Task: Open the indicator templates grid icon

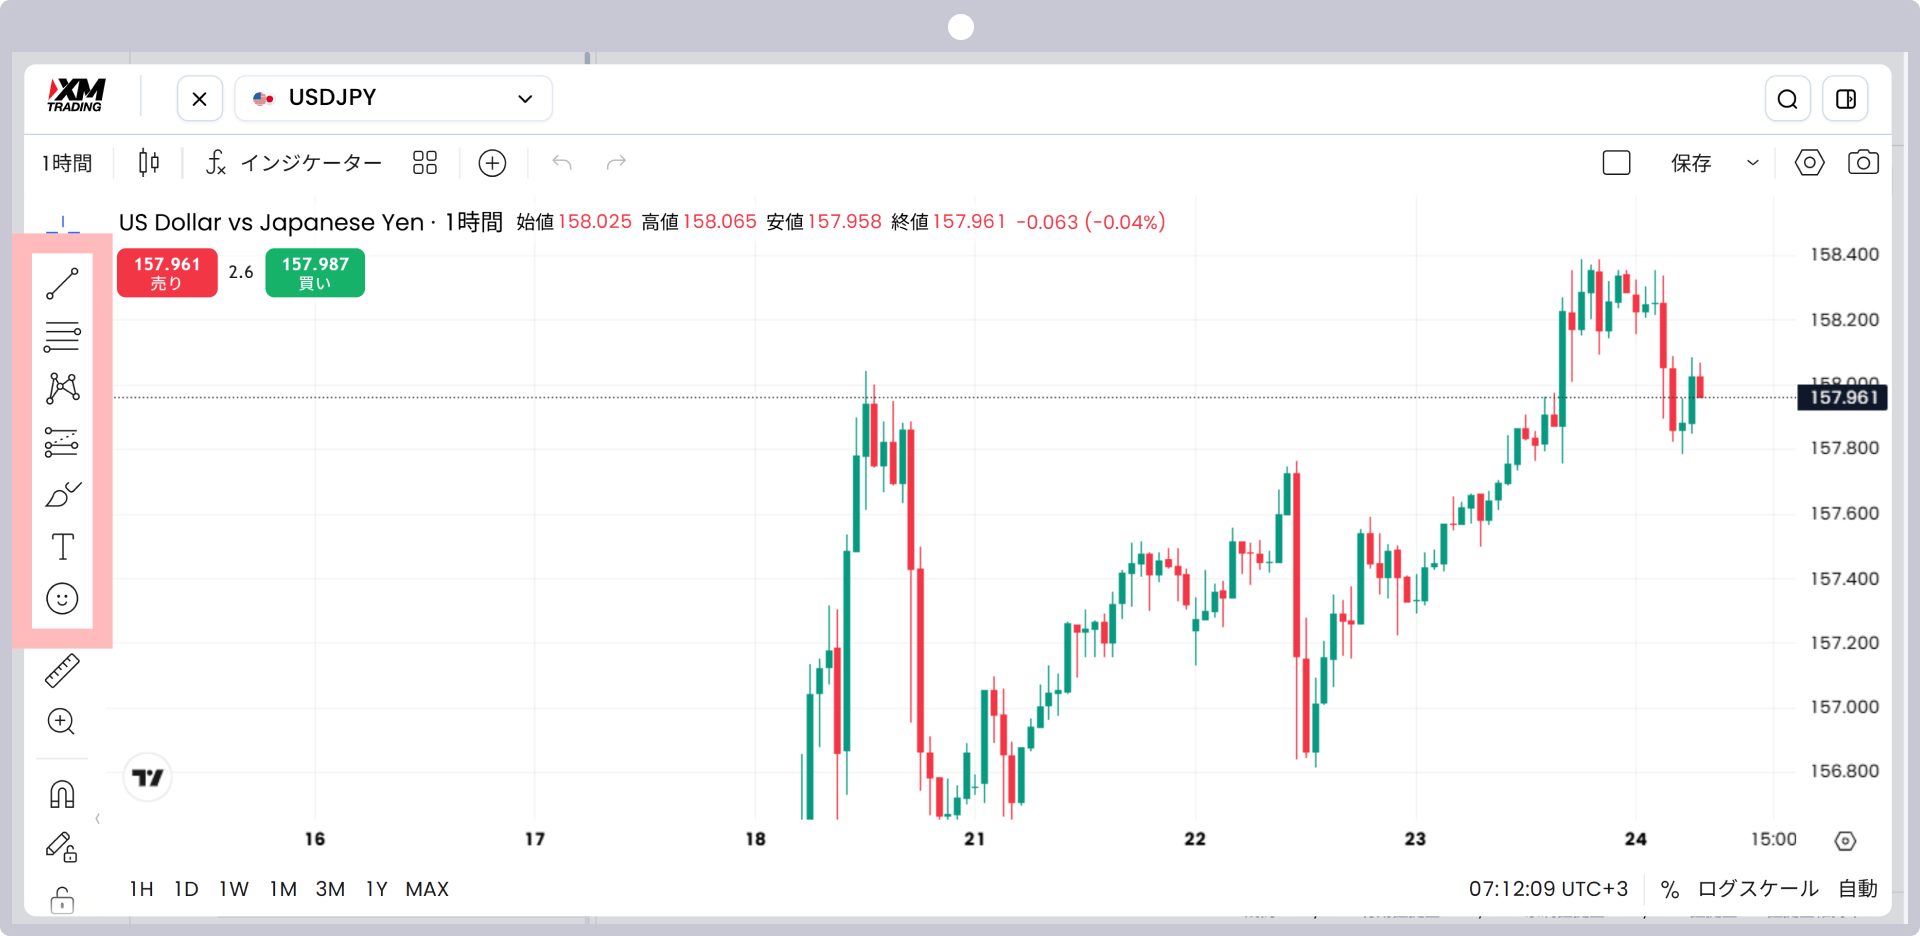Action: (425, 163)
